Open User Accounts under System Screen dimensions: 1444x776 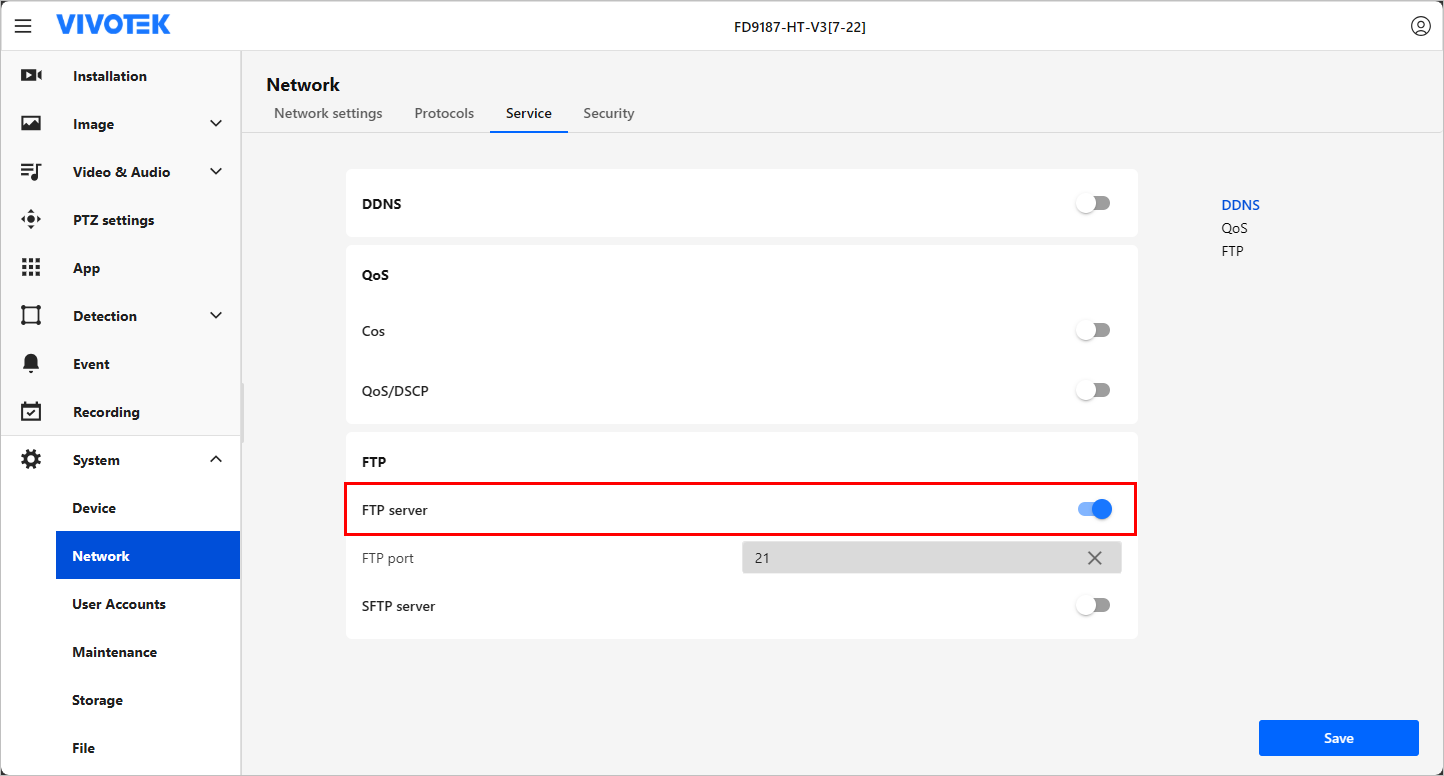click(119, 604)
